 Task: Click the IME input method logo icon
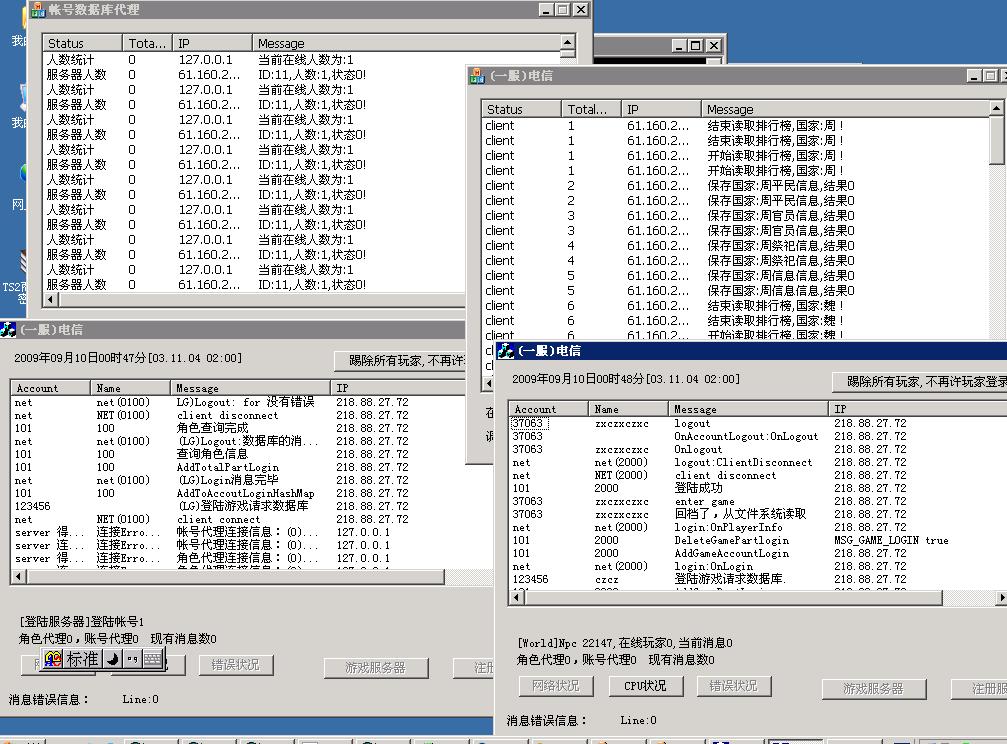click(x=53, y=659)
